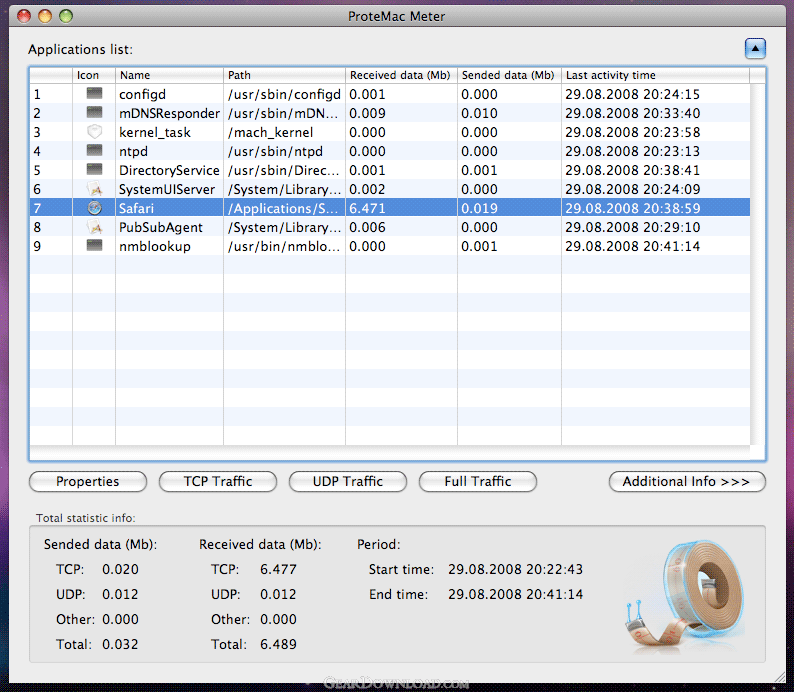
Task: Click the snail tape measure logo
Action: pos(687,595)
